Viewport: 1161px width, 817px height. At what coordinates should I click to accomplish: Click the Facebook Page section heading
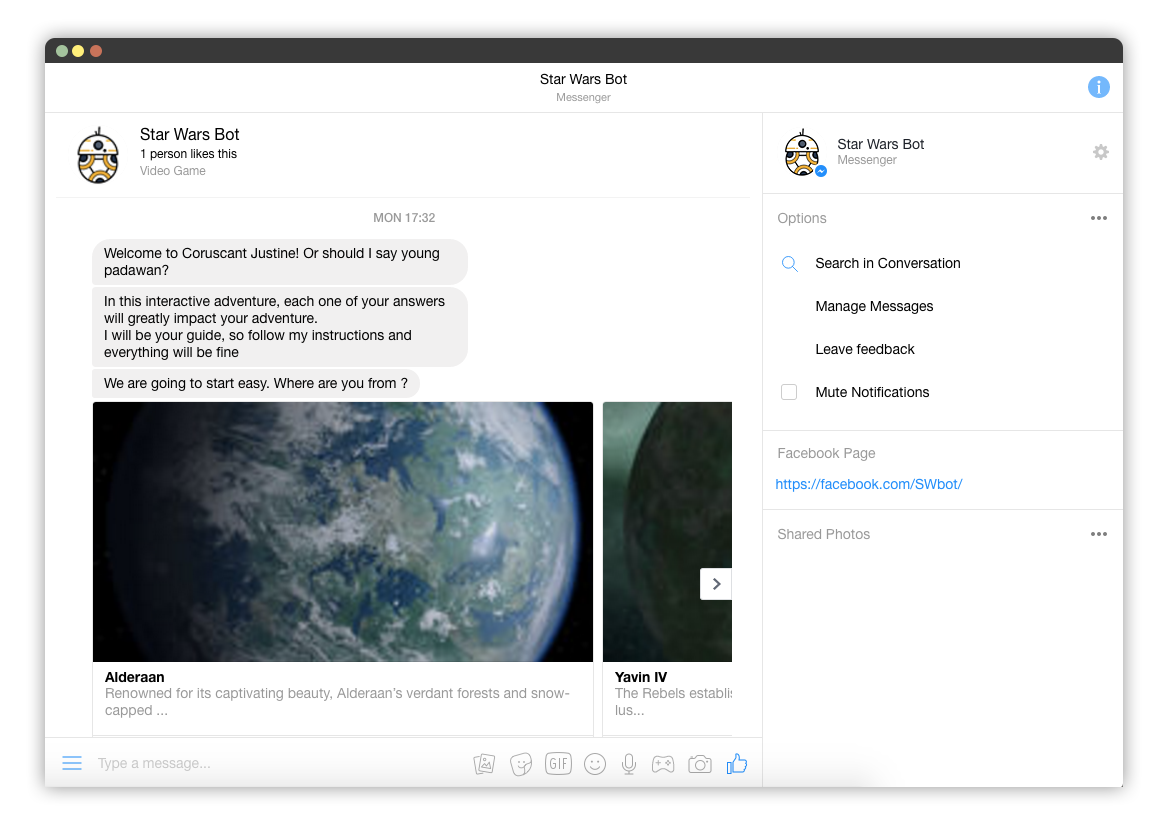coord(826,453)
